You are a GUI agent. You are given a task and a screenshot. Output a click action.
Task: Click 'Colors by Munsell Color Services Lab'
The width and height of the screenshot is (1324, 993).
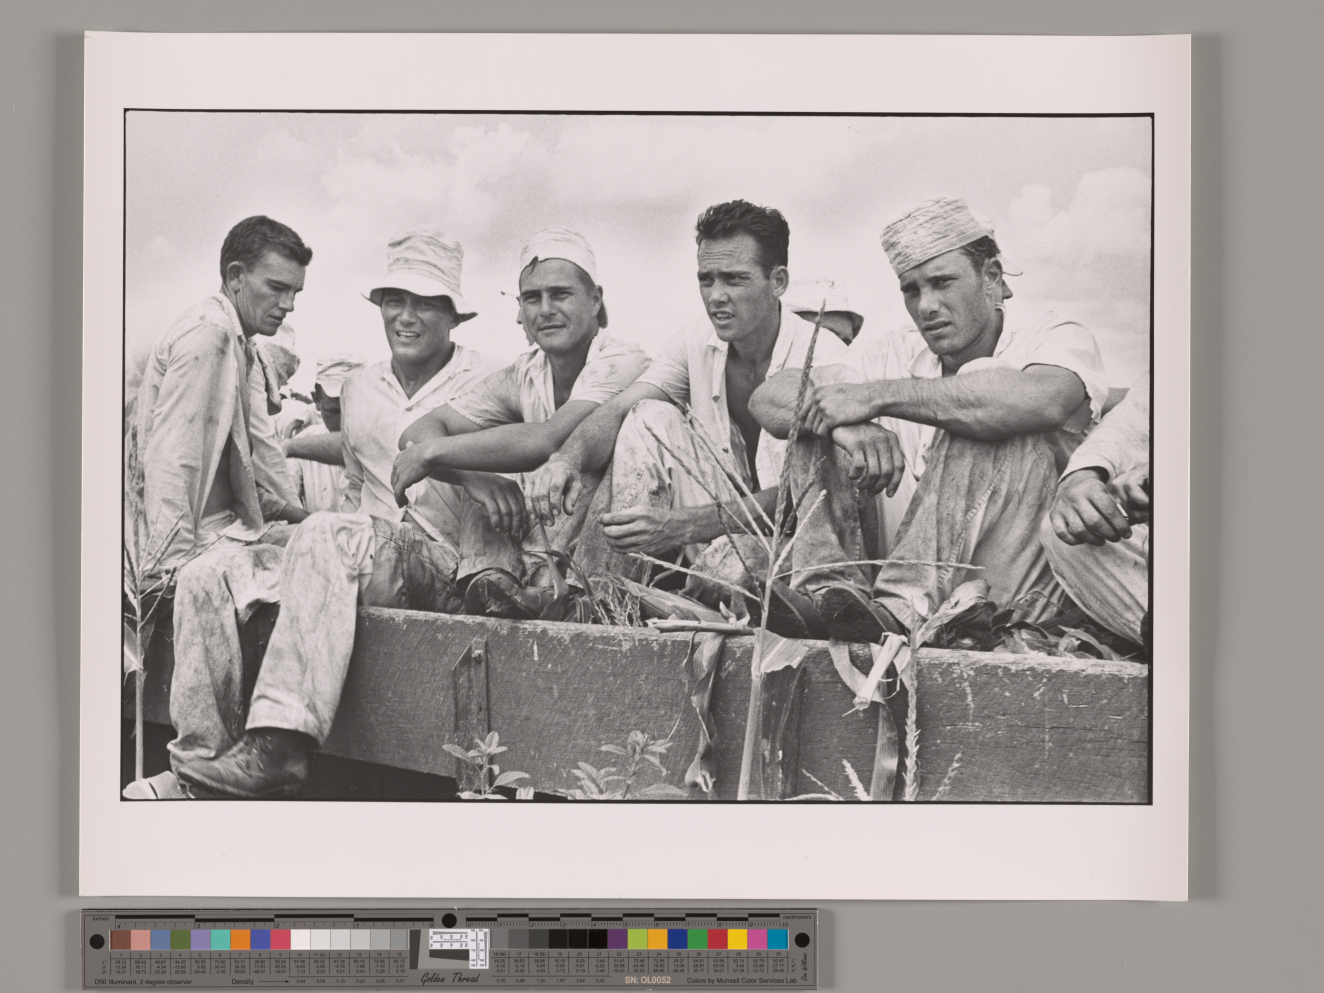742,981
